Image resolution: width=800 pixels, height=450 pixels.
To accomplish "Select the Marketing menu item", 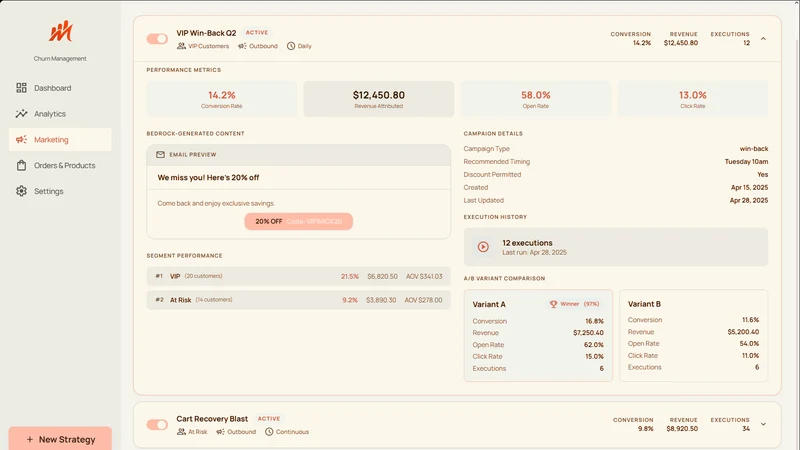I will (x=60, y=140).
